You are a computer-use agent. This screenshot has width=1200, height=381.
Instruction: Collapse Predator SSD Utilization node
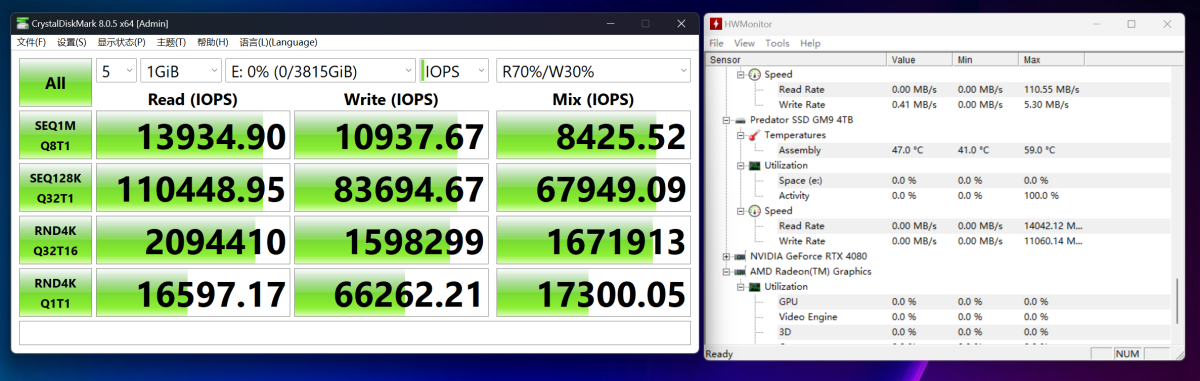pos(741,165)
